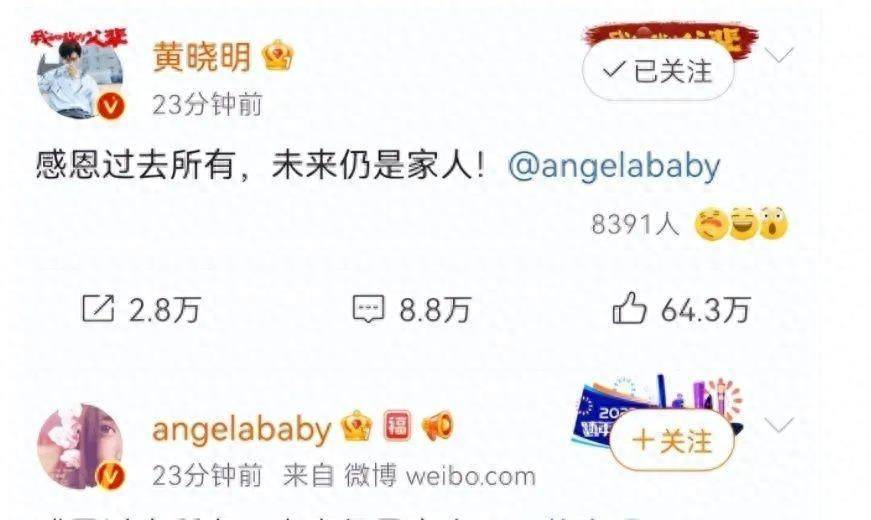Viewport: 871px width, 520px height.
Task: Expand the chevron menu on 黄晓明's post
Action: coord(779,54)
